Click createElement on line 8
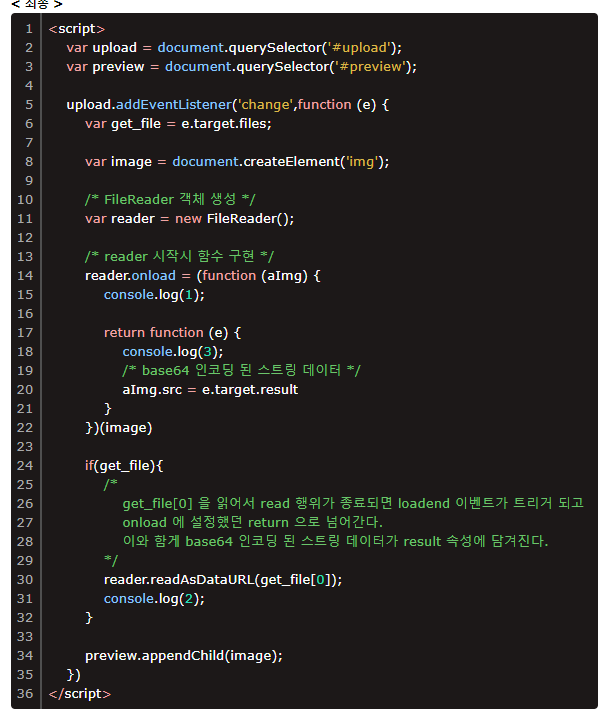Viewport: 605px width, 721px height. point(291,162)
